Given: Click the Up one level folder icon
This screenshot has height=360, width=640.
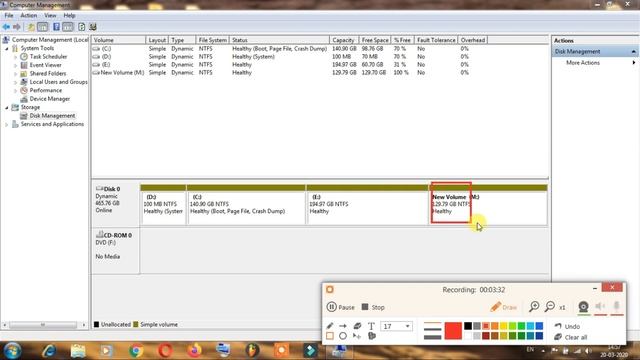Looking at the screenshot, I should tap(31, 27).
